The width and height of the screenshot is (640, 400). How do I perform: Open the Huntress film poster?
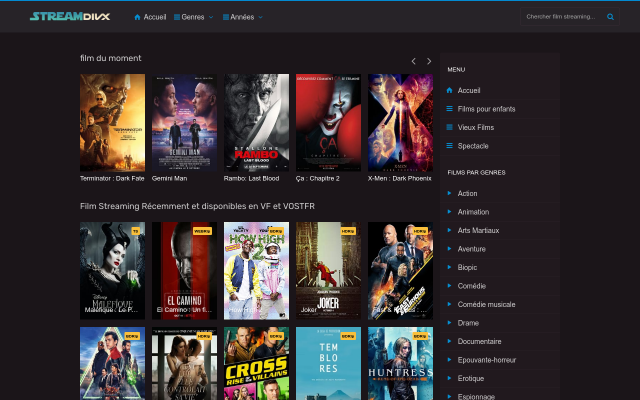(400, 363)
